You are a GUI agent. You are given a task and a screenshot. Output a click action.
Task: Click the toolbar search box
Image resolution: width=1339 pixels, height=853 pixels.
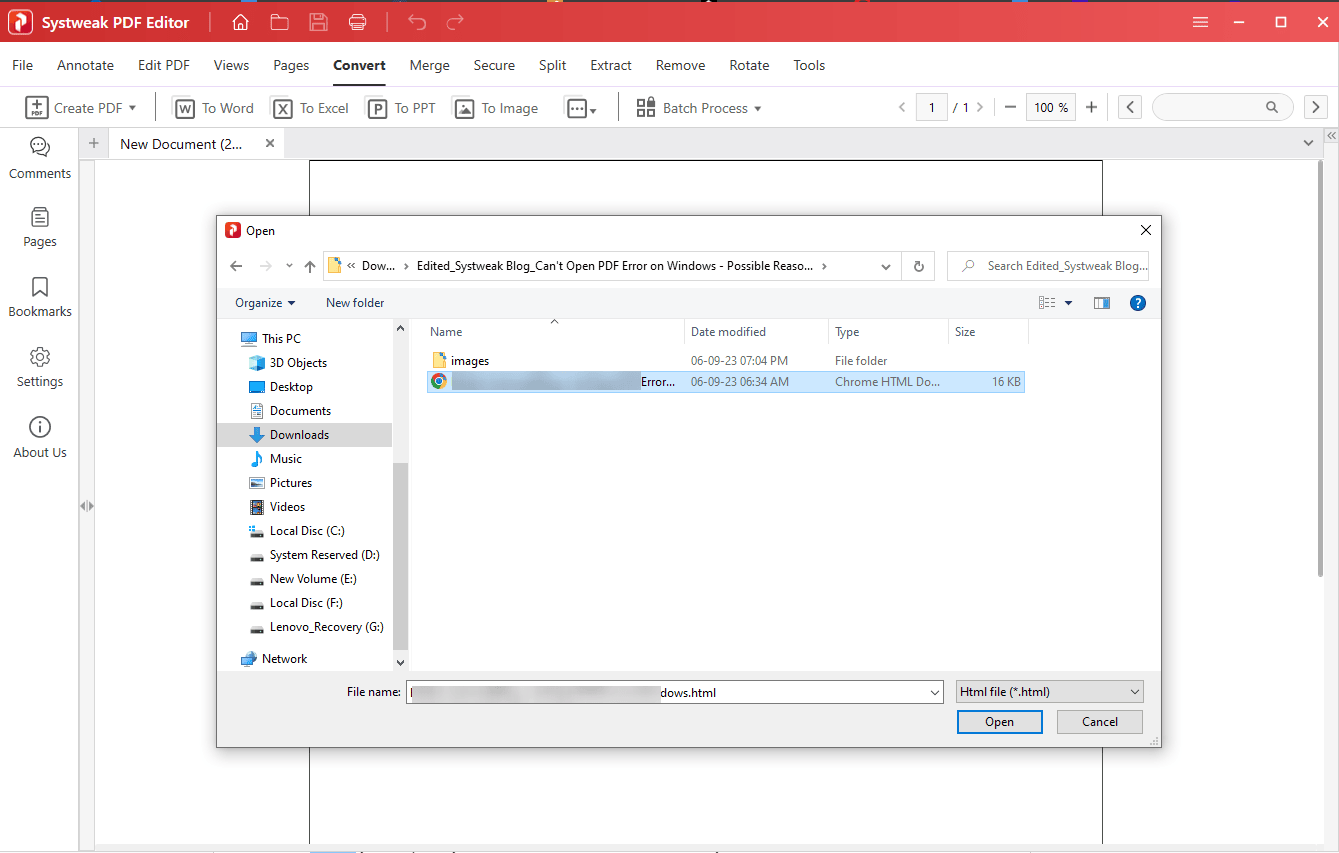[1222, 107]
